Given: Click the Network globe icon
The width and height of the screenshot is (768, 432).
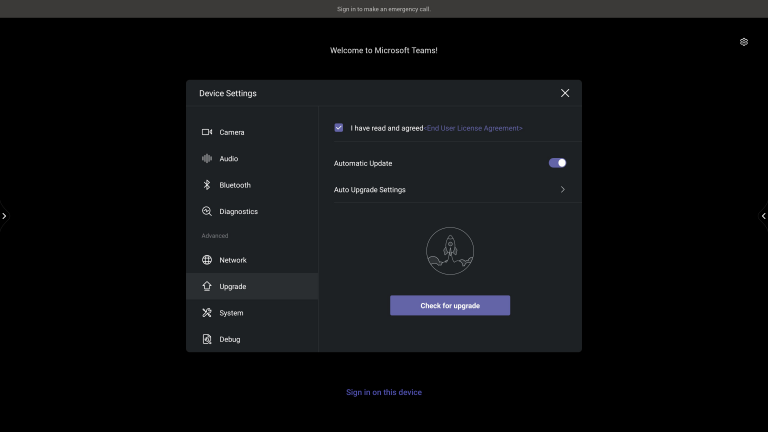Looking at the screenshot, I should point(207,260).
